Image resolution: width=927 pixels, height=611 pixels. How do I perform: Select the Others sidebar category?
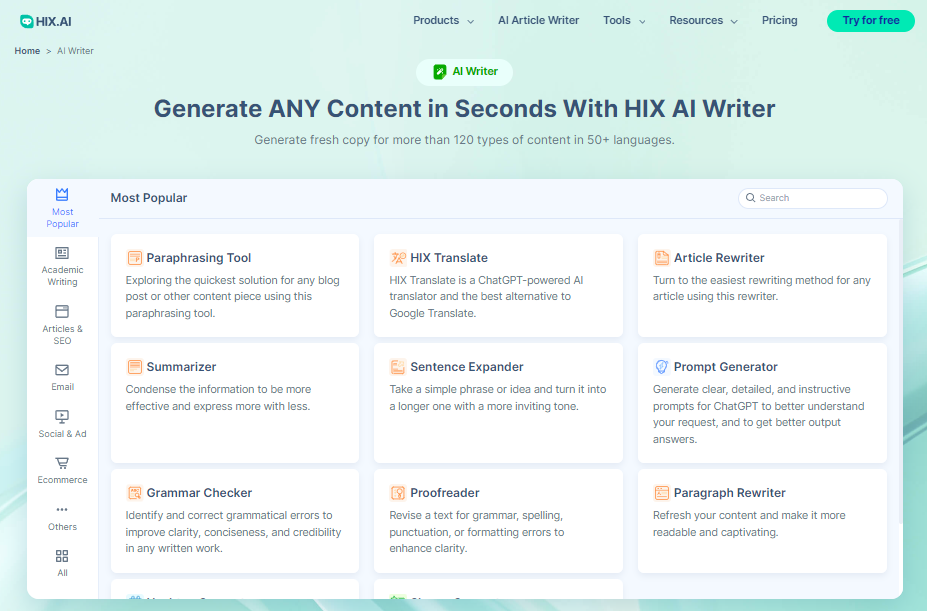coord(62,515)
